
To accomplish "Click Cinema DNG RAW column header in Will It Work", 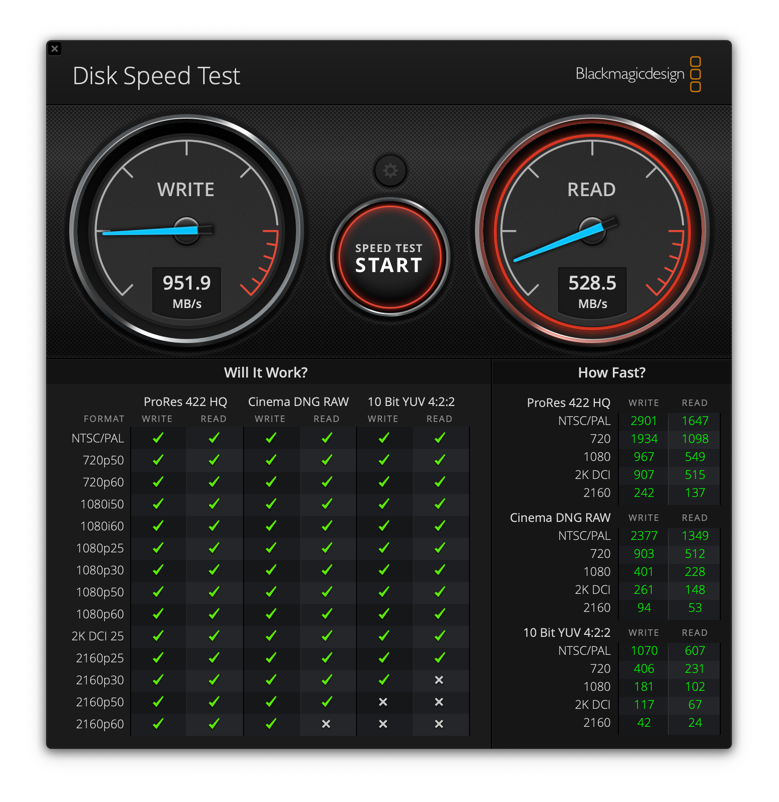I will (x=298, y=402).
